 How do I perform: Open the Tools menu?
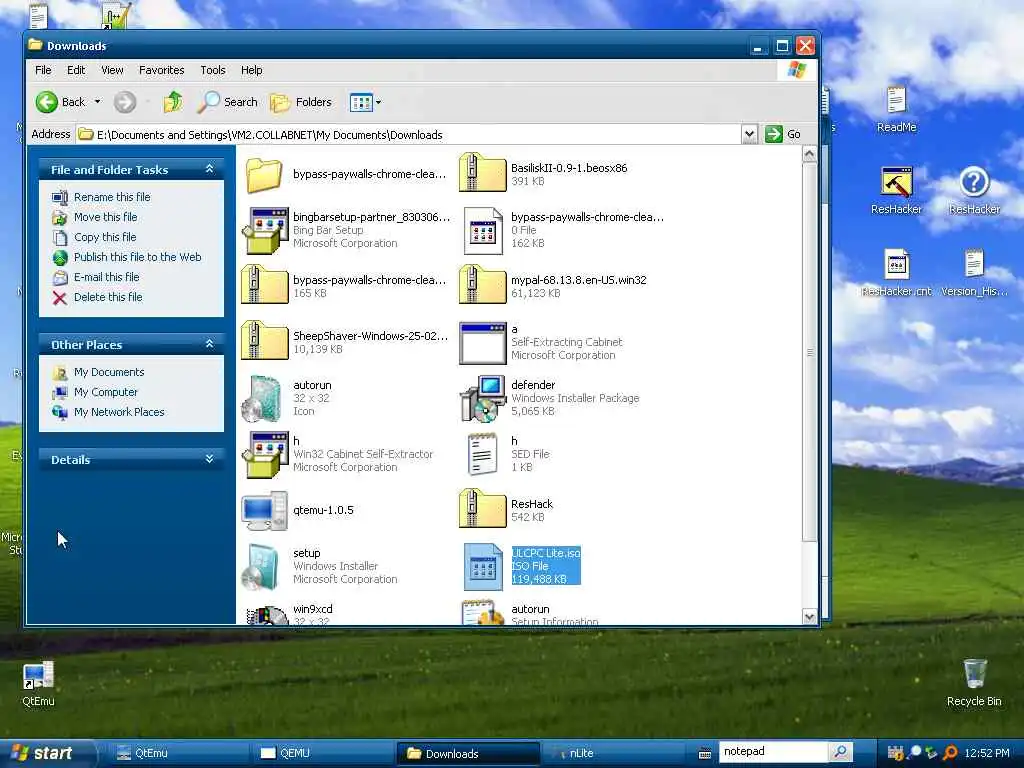[213, 70]
